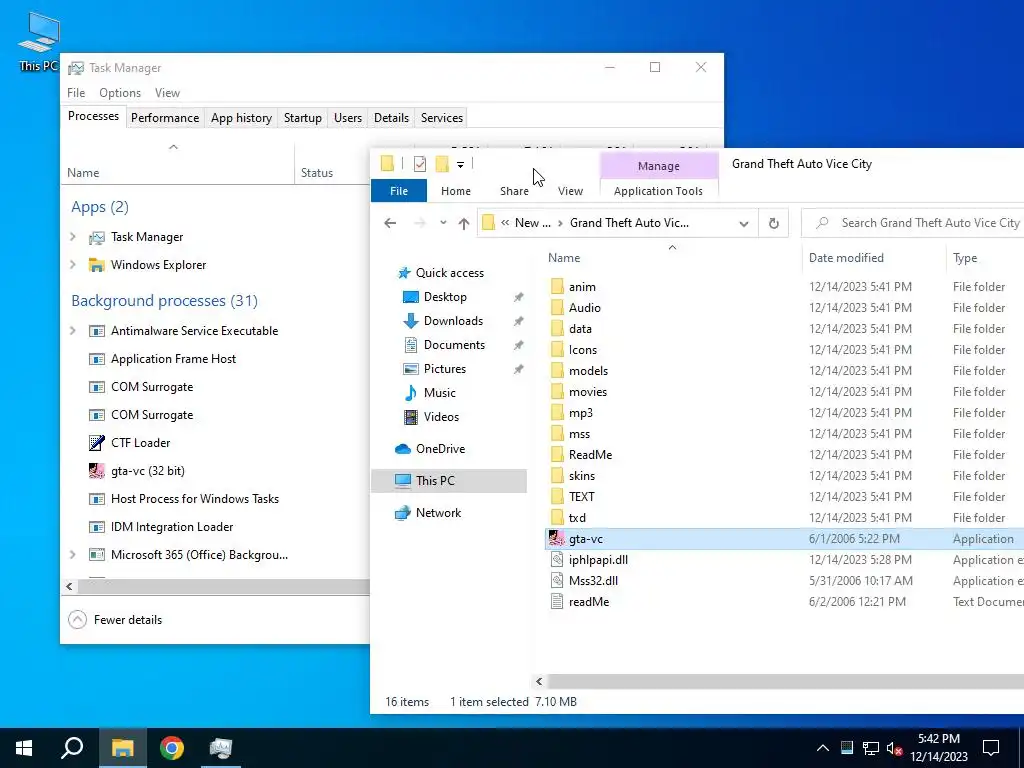Select the iphlpapi.dll file icon
The width and height of the screenshot is (1024, 768).
coord(556,560)
